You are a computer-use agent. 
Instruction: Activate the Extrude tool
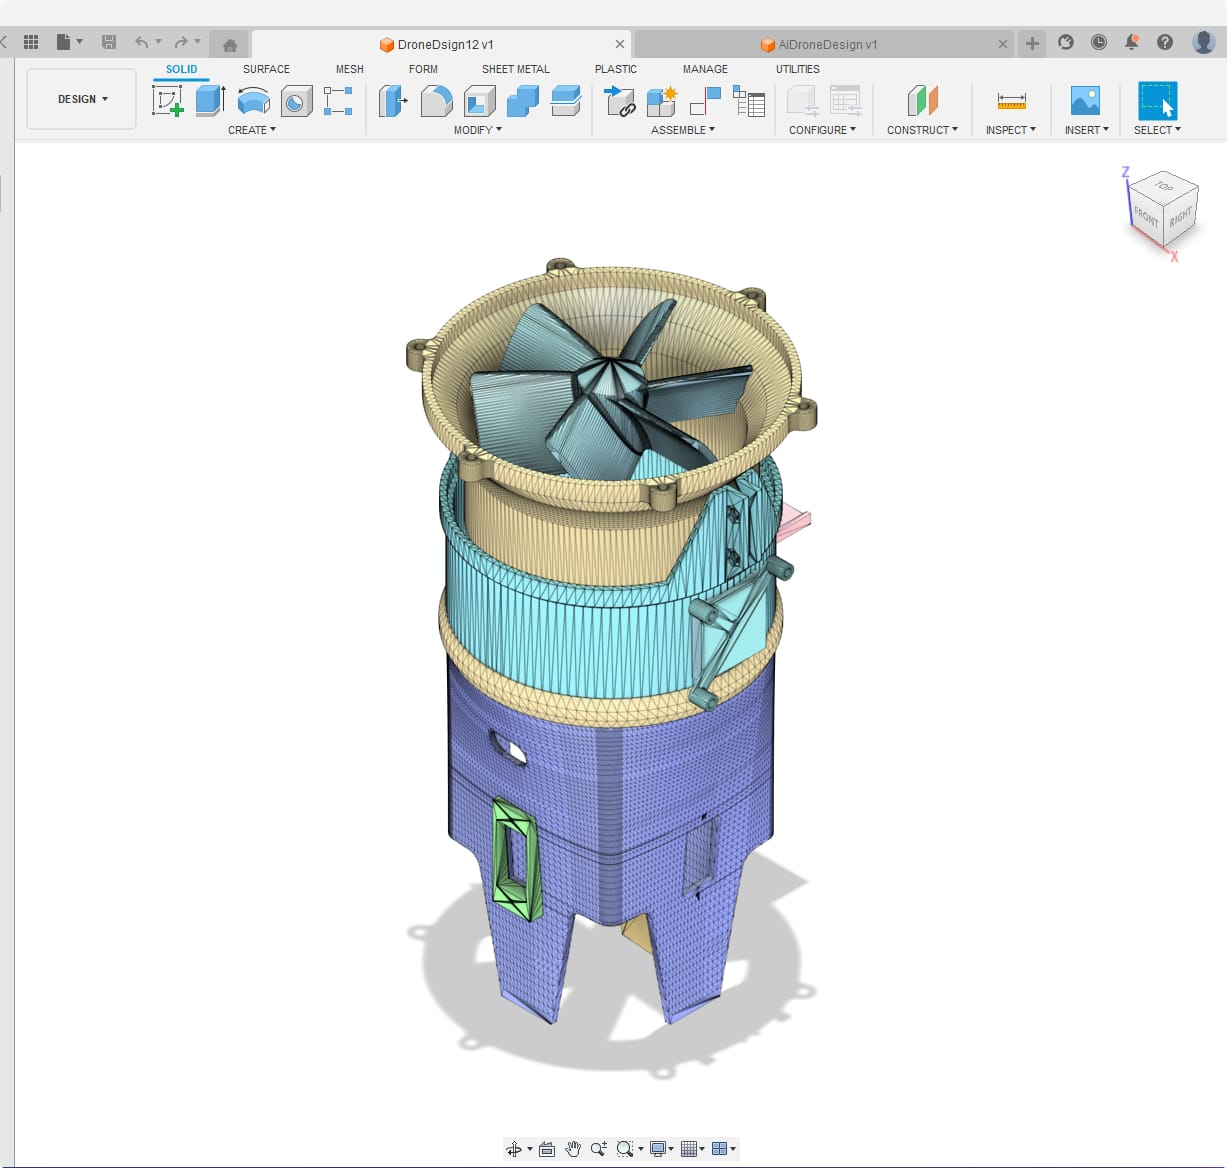pyautogui.click(x=210, y=100)
